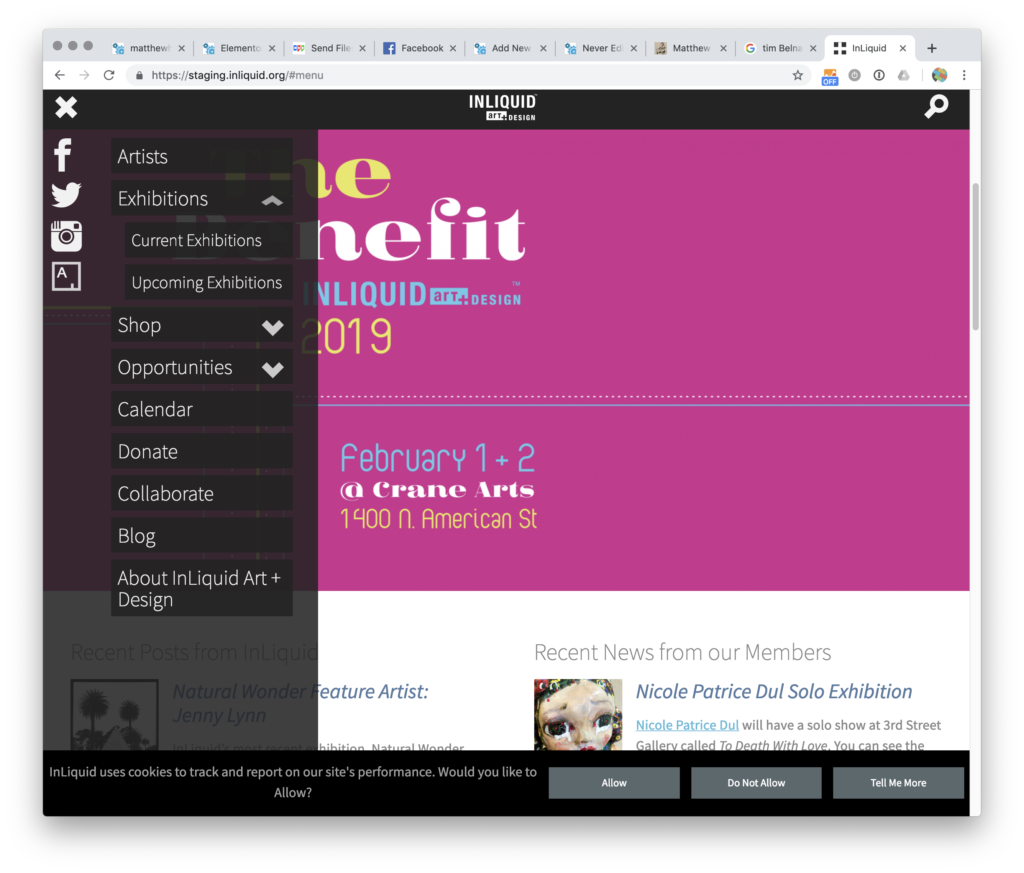Open the Collaborate menu item
Viewport: 1024px width, 873px height.
[x=201, y=494]
